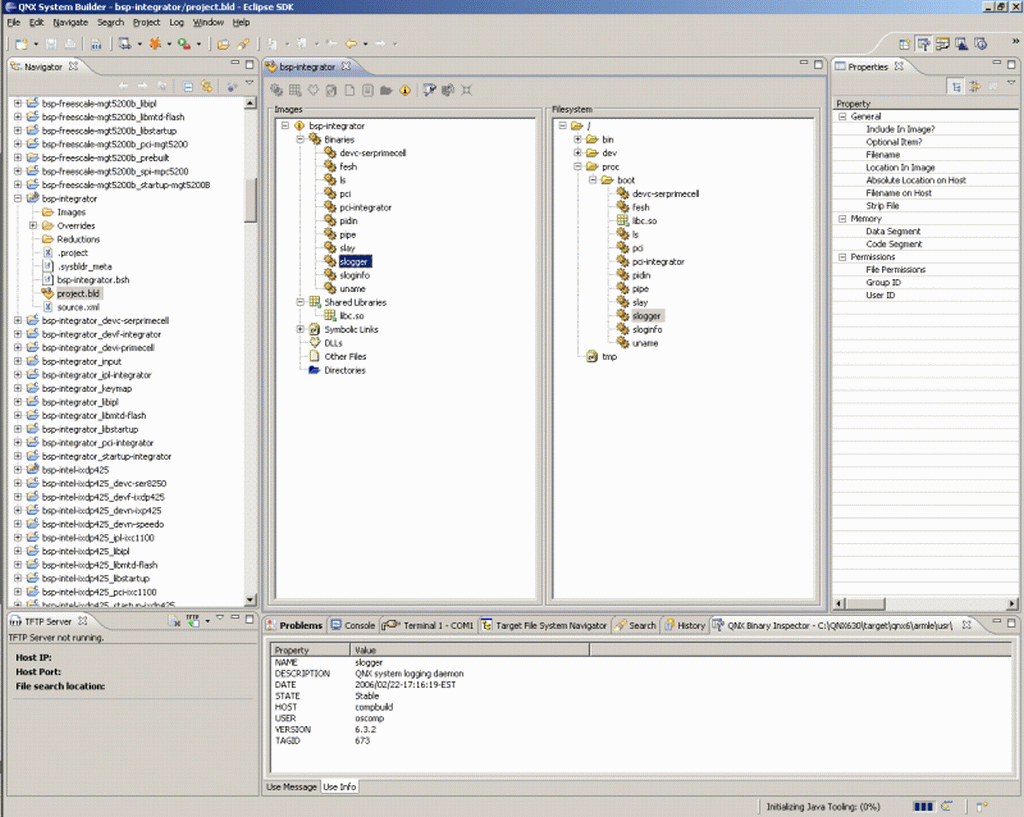The image size is (1024, 817).
Task: Click the Property column header in Binary Inspector
Action: pos(311,650)
